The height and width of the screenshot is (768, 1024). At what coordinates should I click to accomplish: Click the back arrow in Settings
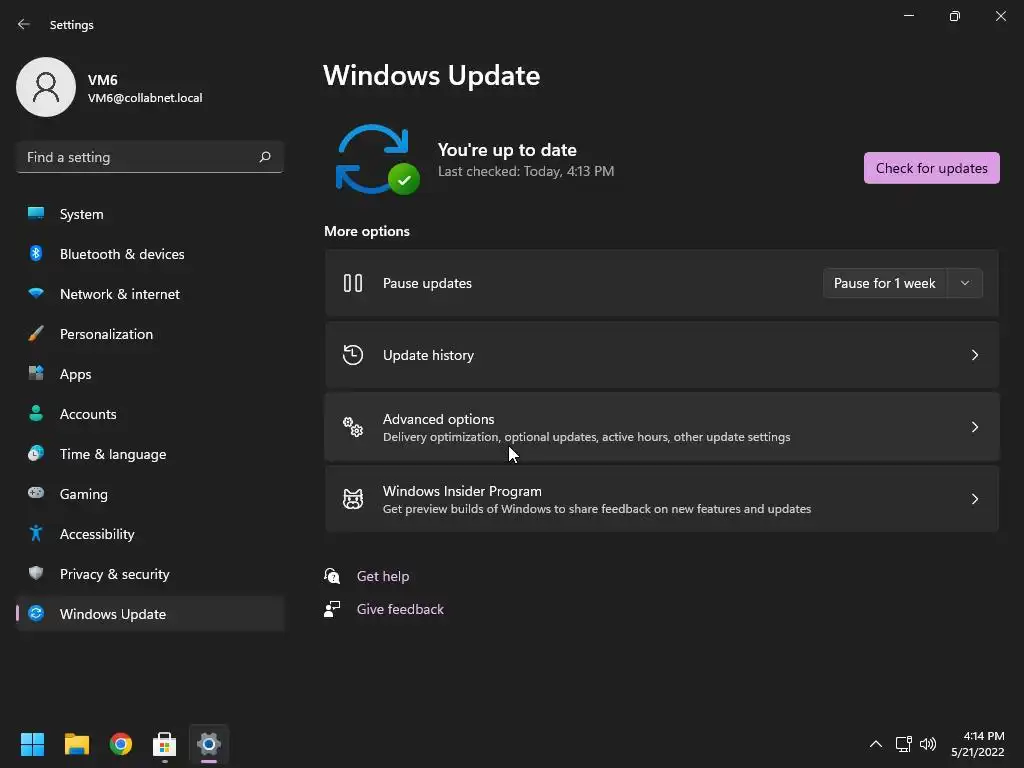point(24,24)
